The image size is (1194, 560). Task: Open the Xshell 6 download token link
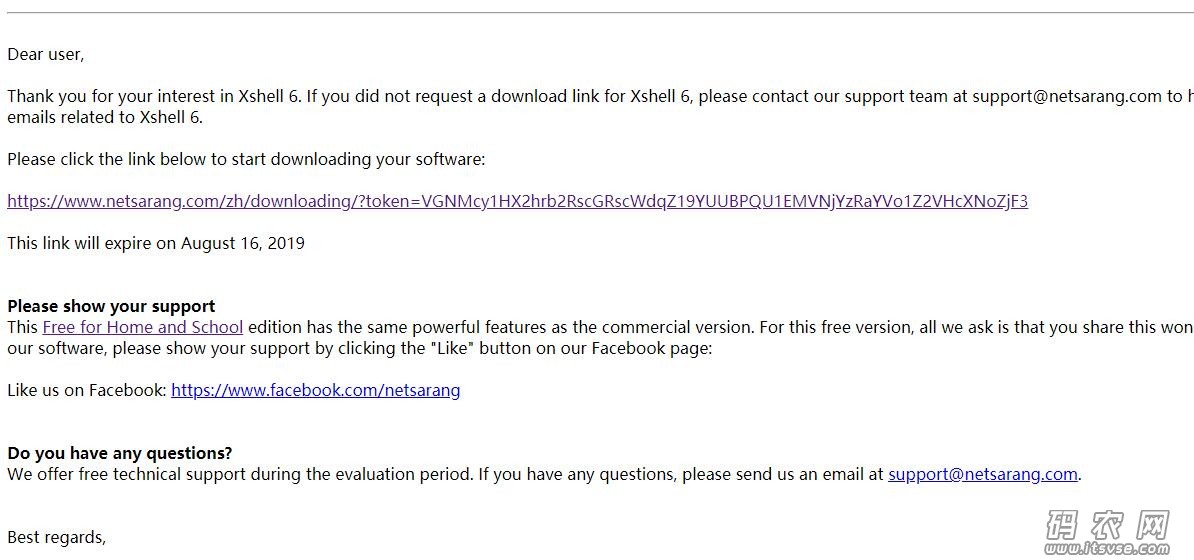(x=518, y=202)
